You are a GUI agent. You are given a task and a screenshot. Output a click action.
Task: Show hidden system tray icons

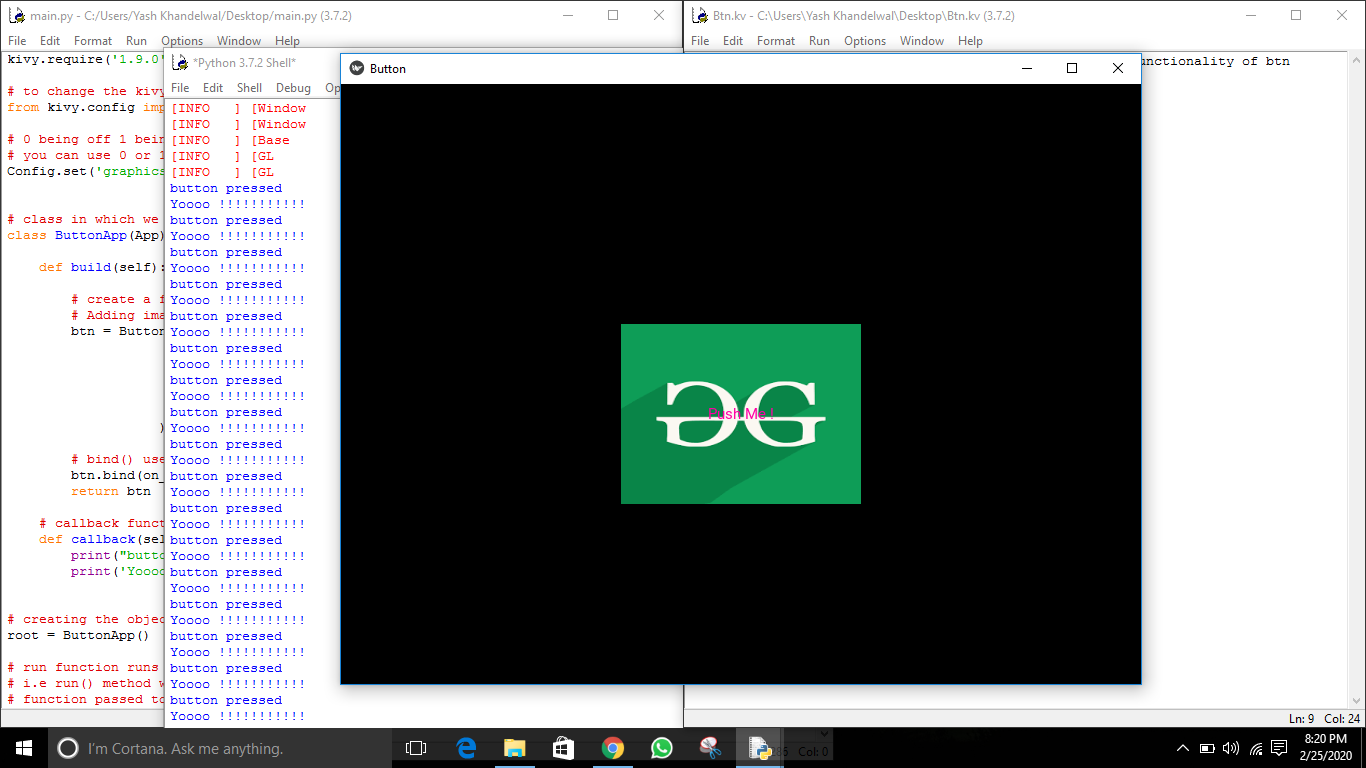(1183, 748)
